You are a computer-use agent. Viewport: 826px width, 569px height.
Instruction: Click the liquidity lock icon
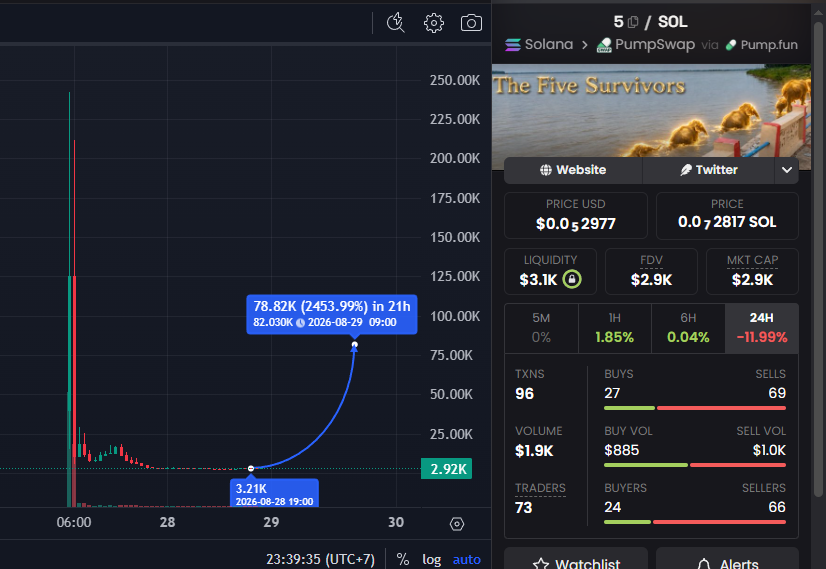pos(572,279)
